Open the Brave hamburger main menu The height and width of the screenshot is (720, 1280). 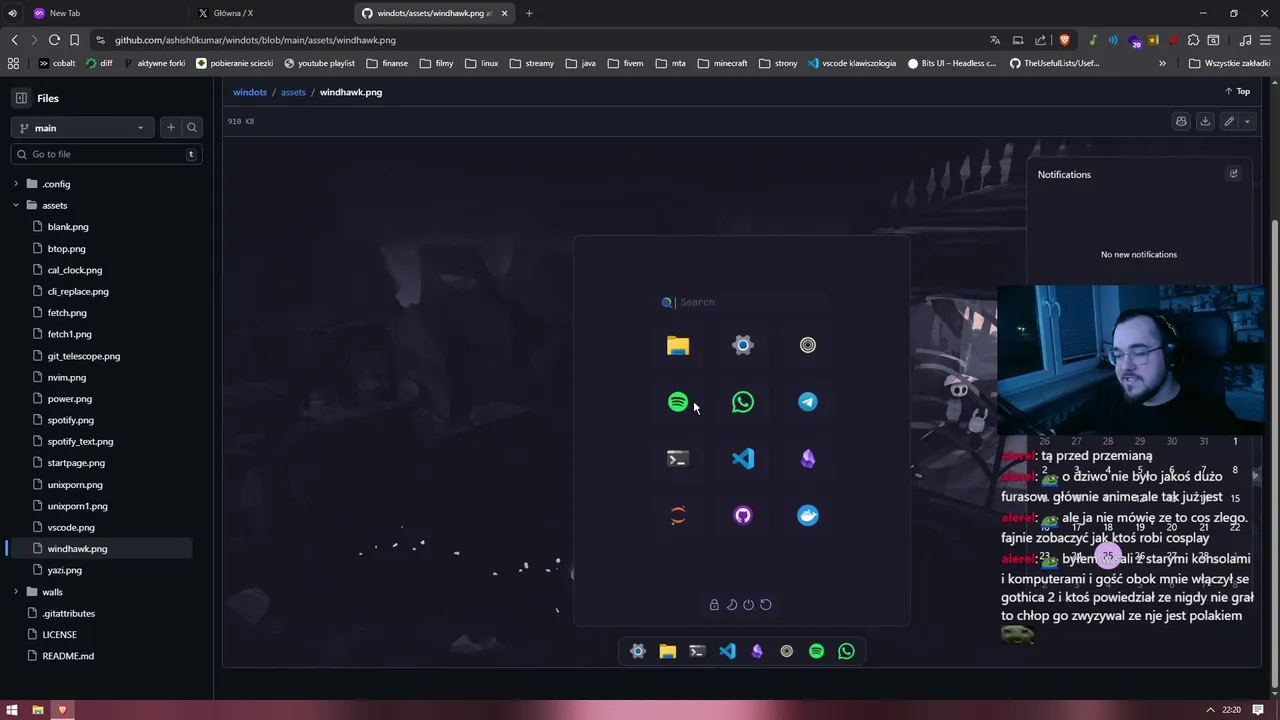1265,40
